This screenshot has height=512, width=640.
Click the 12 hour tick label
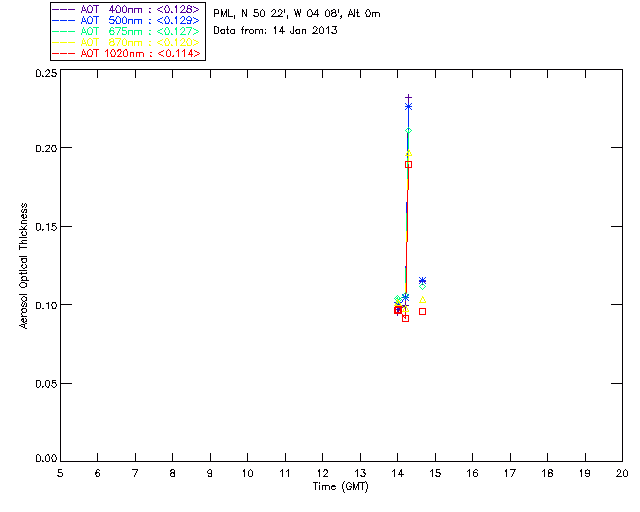click(322, 473)
